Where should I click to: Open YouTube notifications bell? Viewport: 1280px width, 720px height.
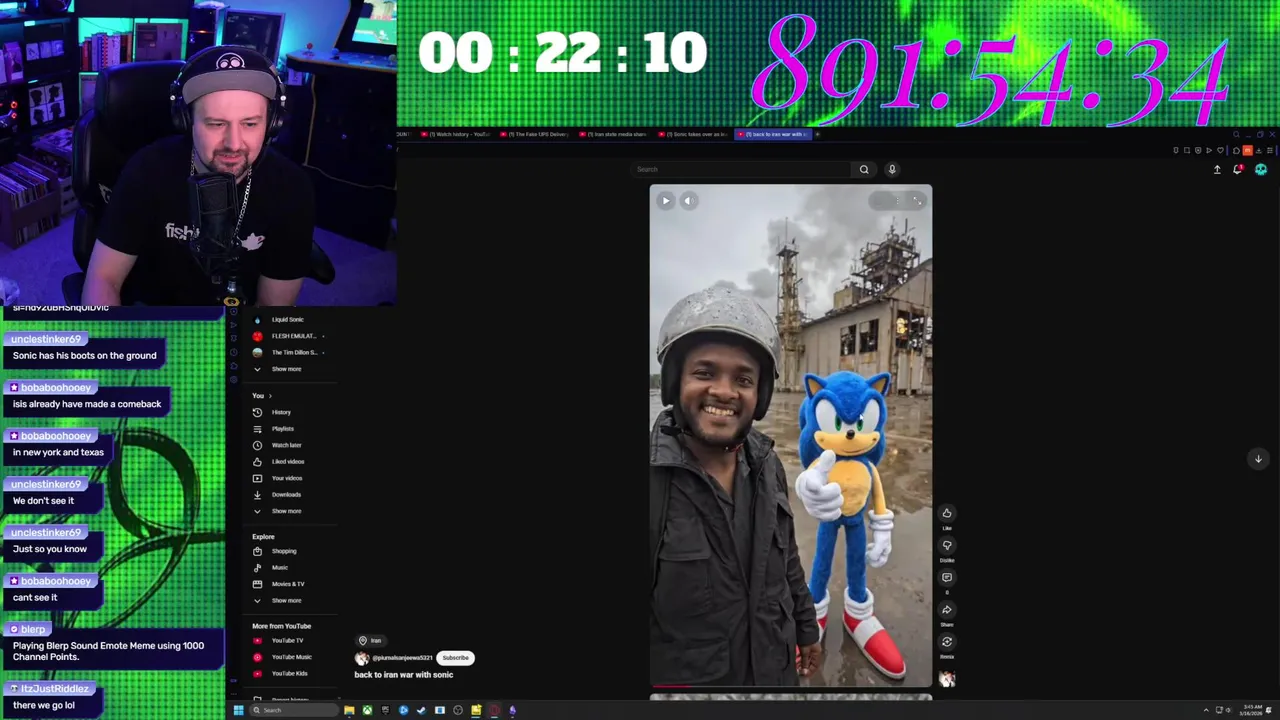tap(1238, 170)
